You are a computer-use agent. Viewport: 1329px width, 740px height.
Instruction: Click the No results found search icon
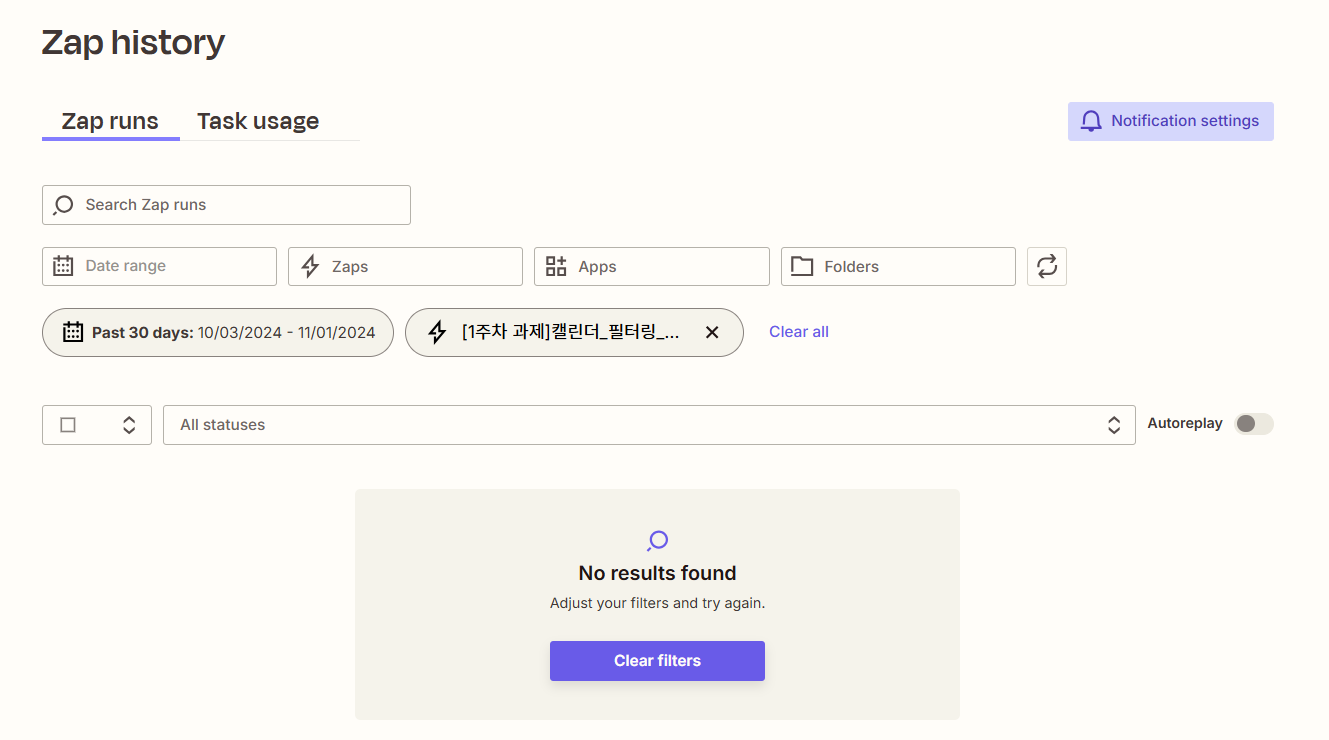(x=657, y=541)
